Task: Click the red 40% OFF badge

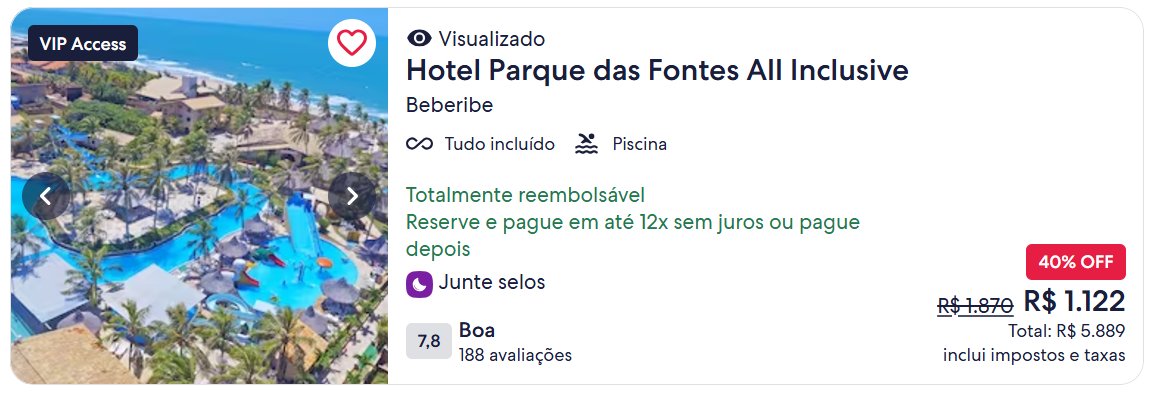Action: point(1075,262)
